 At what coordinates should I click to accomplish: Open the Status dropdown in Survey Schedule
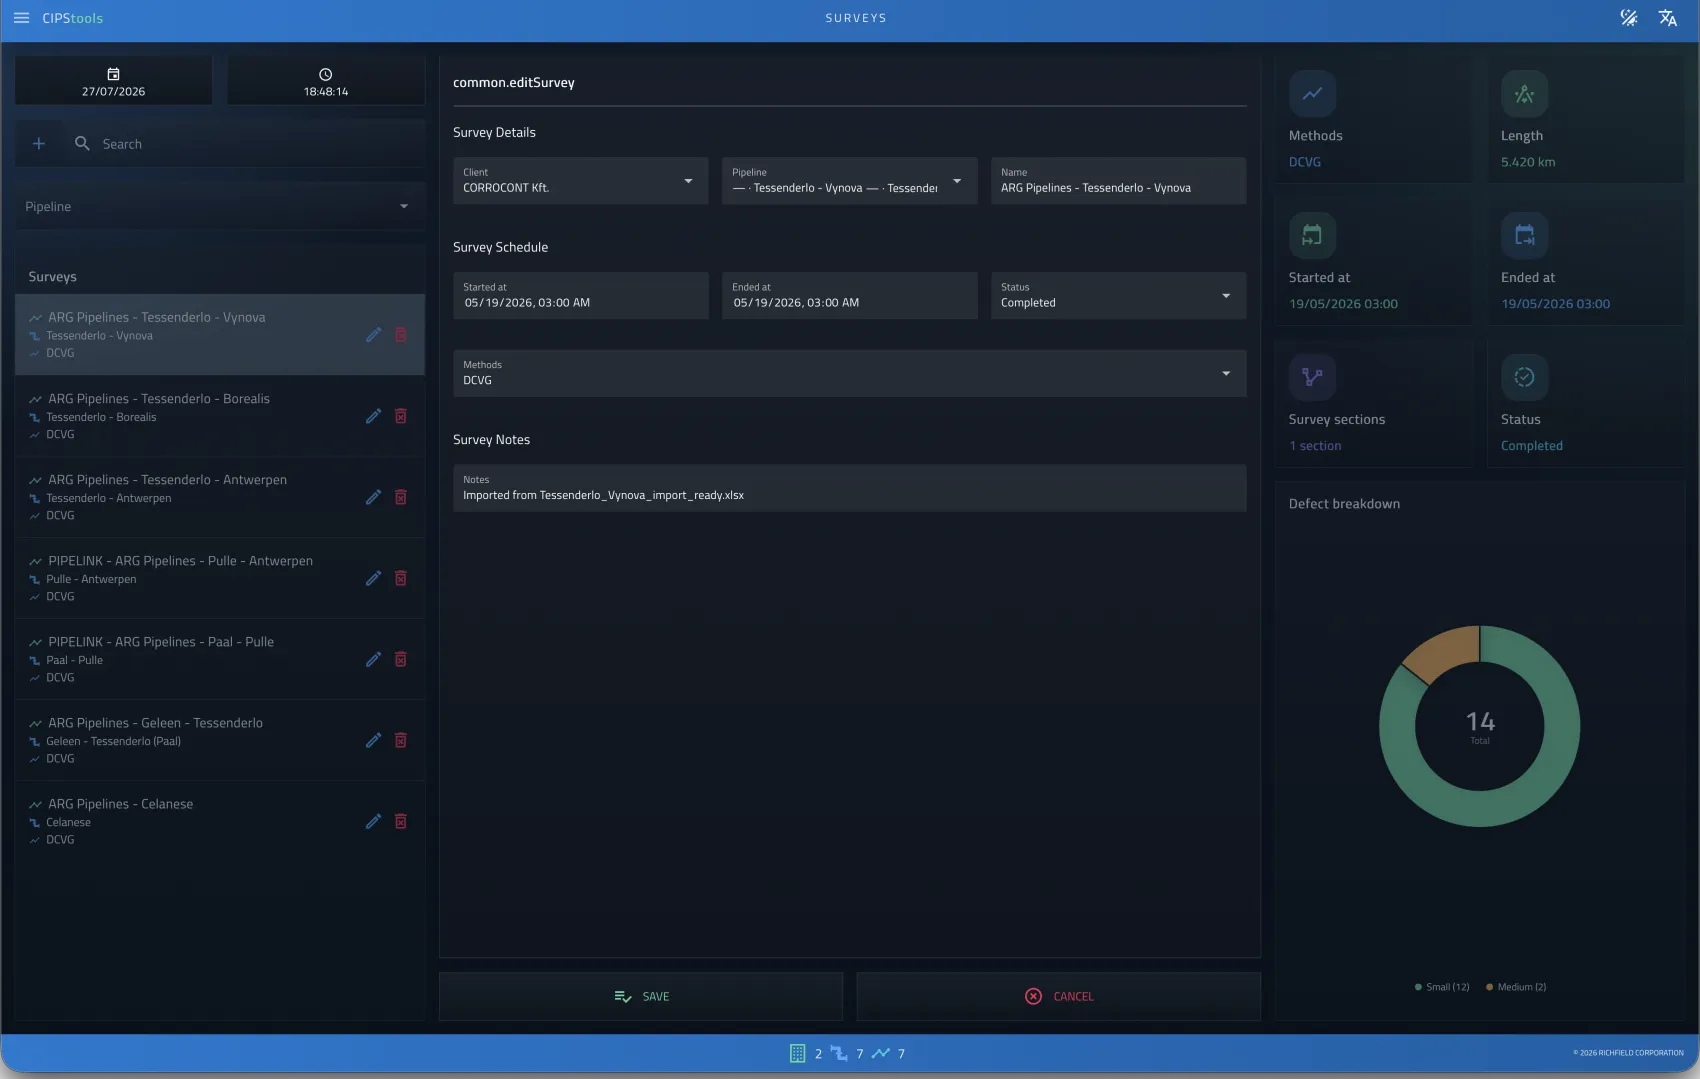click(1118, 296)
